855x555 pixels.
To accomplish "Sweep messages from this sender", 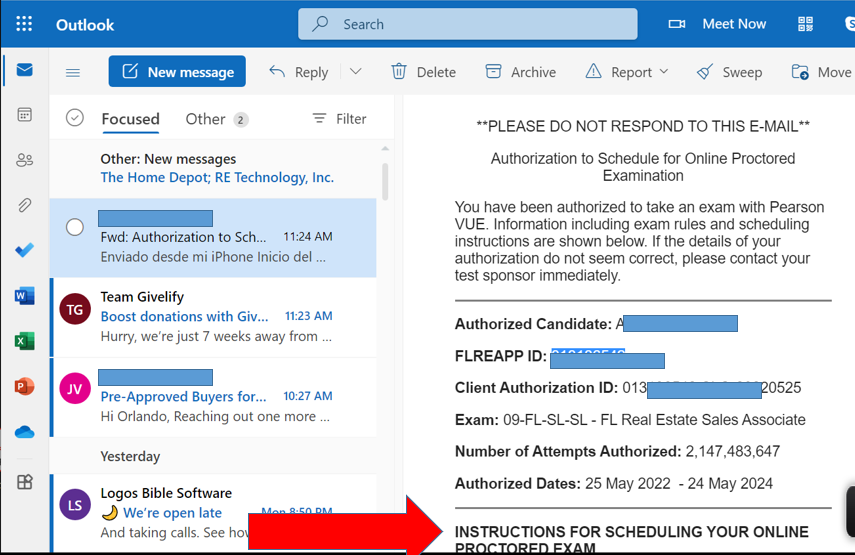I will [x=730, y=72].
